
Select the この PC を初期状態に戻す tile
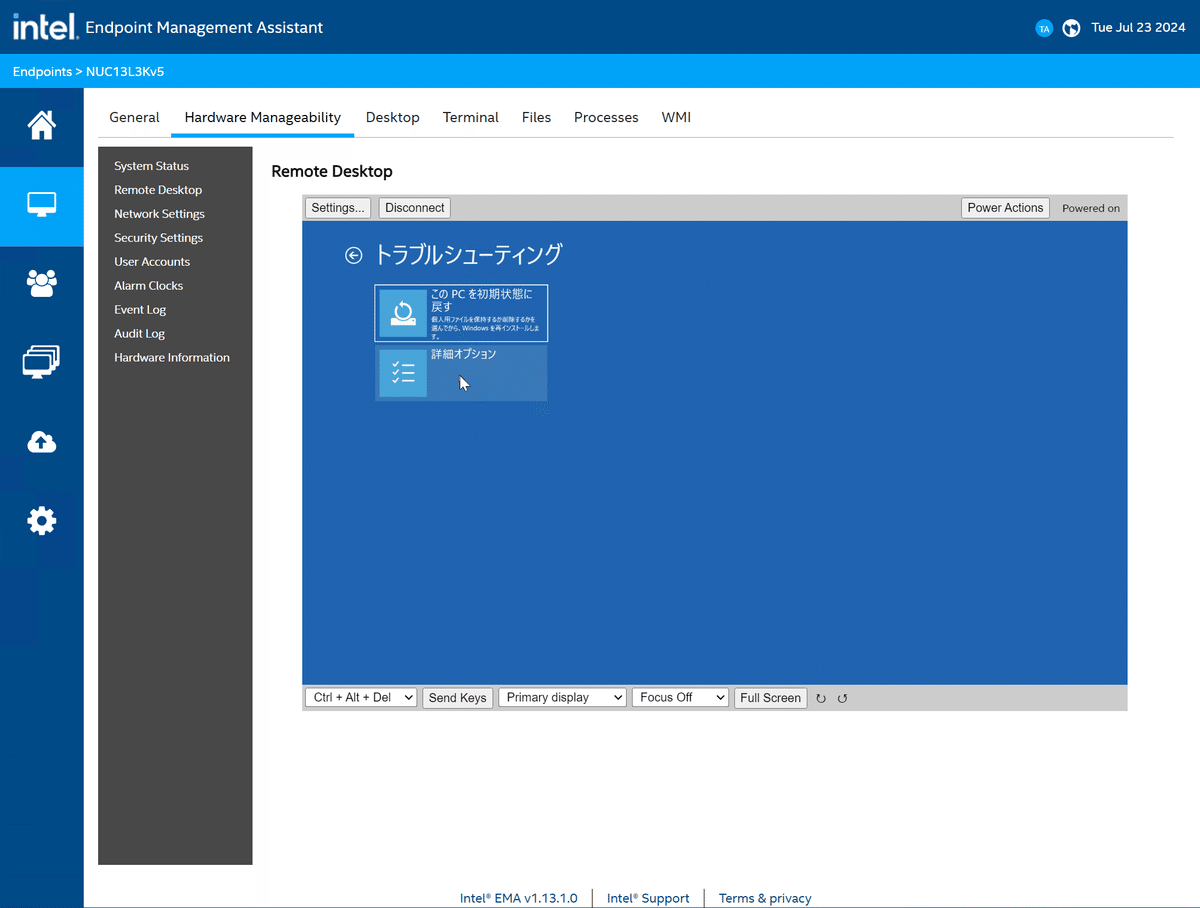point(461,313)
